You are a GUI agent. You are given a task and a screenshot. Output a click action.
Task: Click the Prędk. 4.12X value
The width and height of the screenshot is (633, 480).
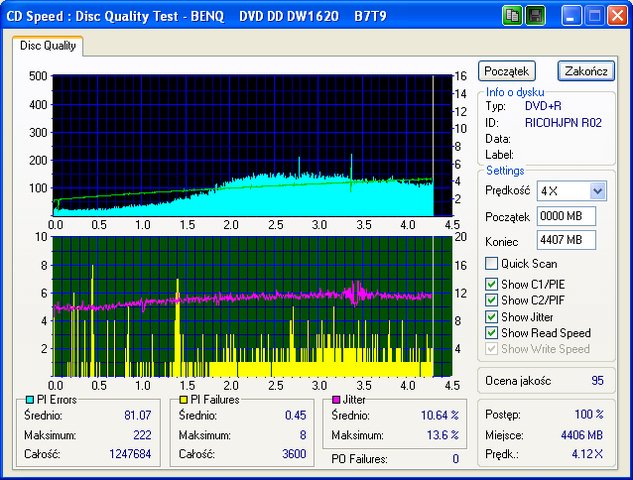pyautogui.click(x=587, y=454)
